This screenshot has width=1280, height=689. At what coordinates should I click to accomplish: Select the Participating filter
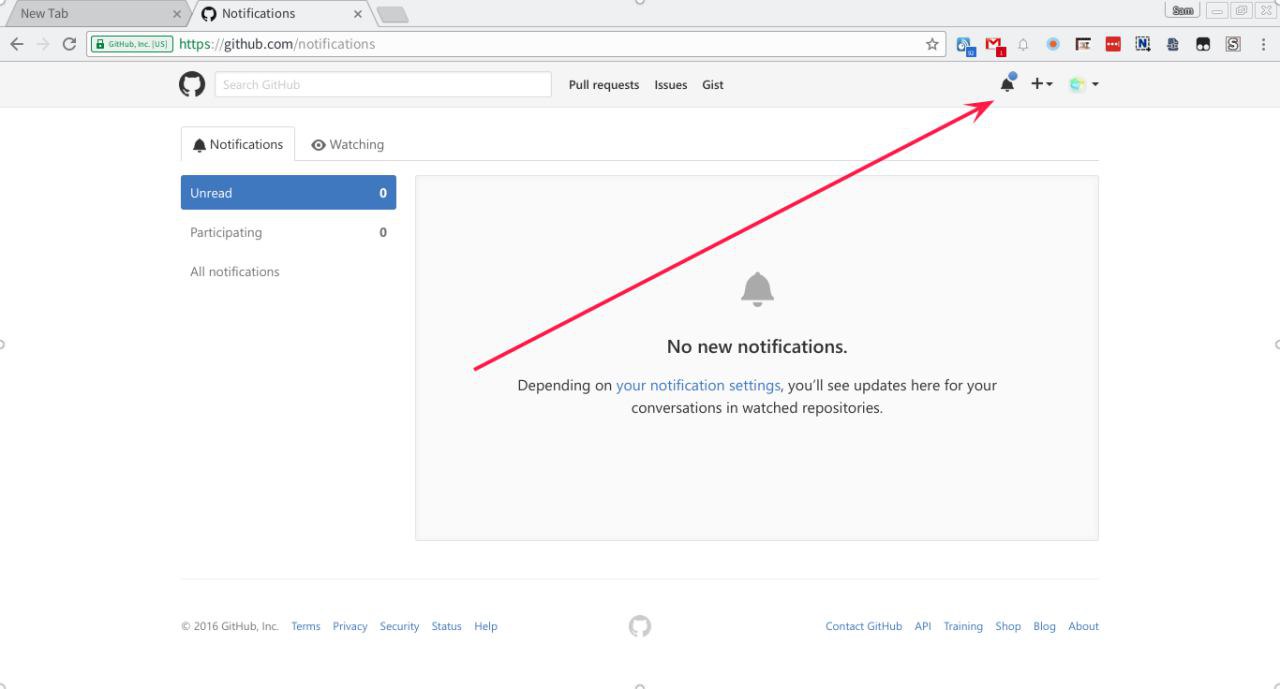point(288,232)
